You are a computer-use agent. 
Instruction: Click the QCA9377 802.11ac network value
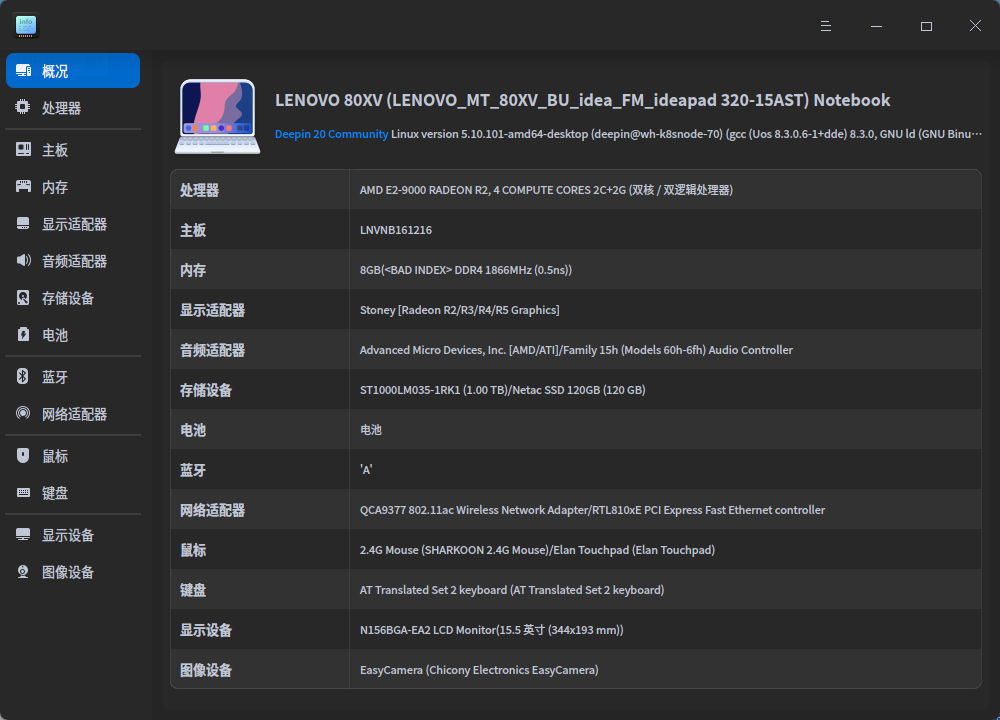point(592,510)
